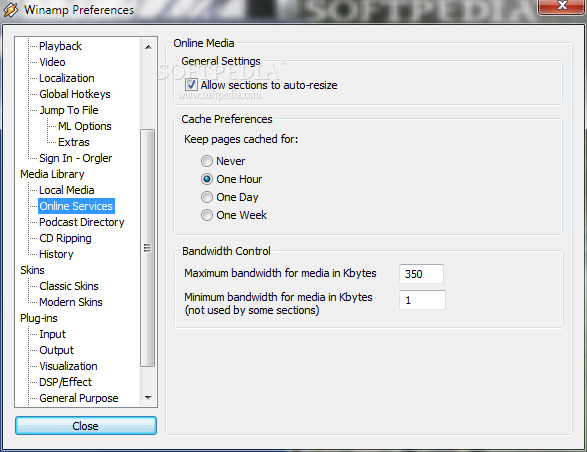Open General Purpose plug-ins page
This screenshot has height=452, width=587.
point(79,398)
